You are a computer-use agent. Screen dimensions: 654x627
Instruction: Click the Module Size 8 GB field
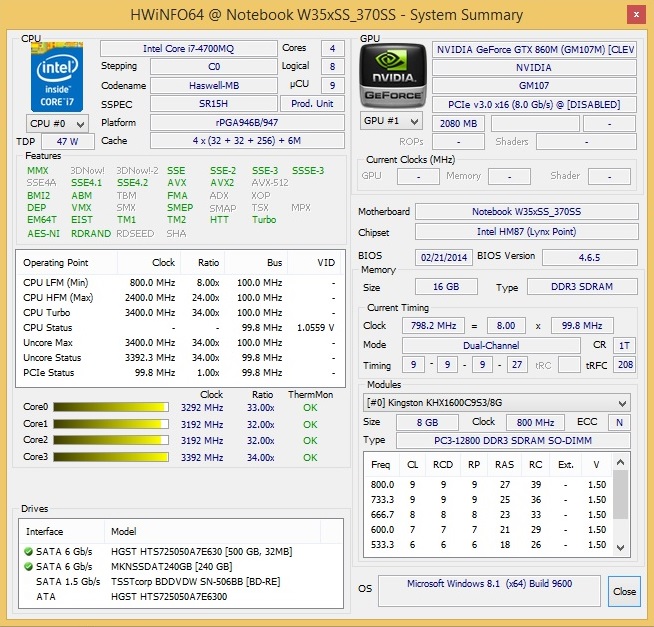[x=427, y=422]
